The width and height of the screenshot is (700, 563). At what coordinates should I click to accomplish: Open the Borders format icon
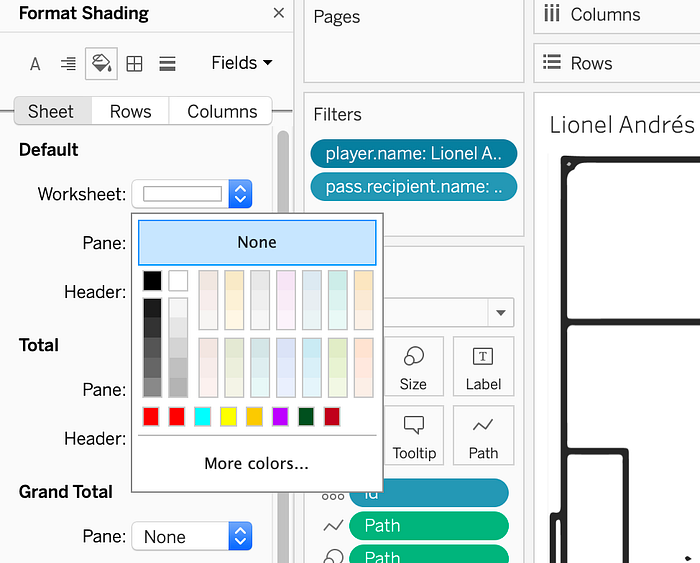click(134, 64)
